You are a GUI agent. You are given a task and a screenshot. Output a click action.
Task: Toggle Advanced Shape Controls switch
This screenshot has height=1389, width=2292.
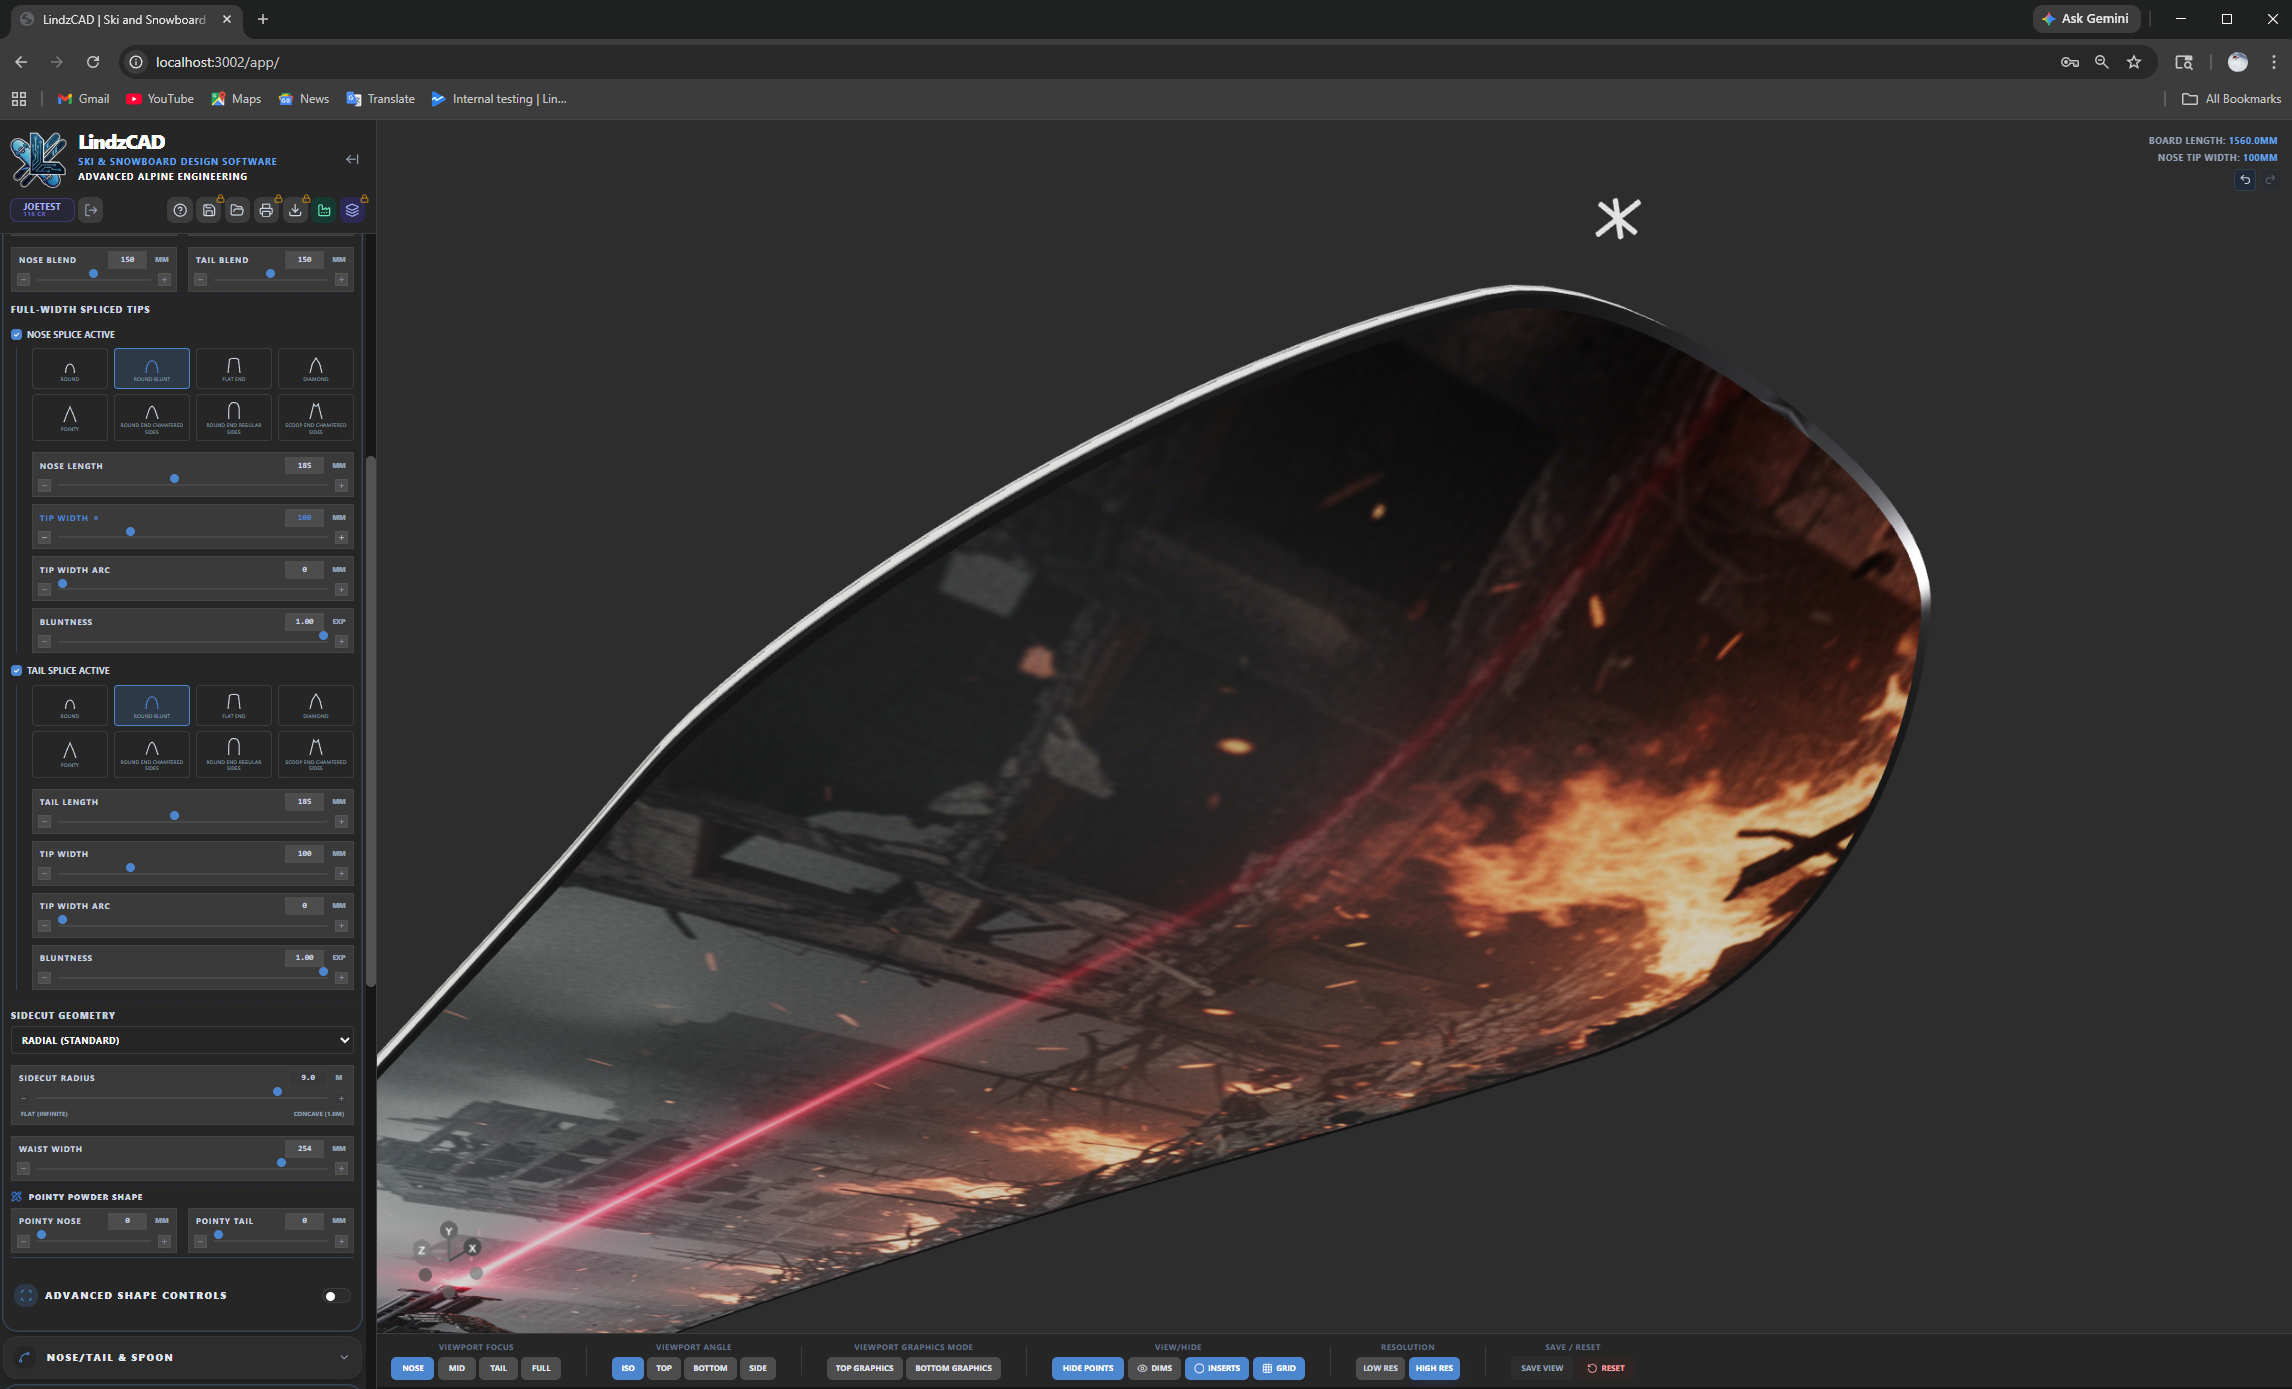coord(337,1296)
